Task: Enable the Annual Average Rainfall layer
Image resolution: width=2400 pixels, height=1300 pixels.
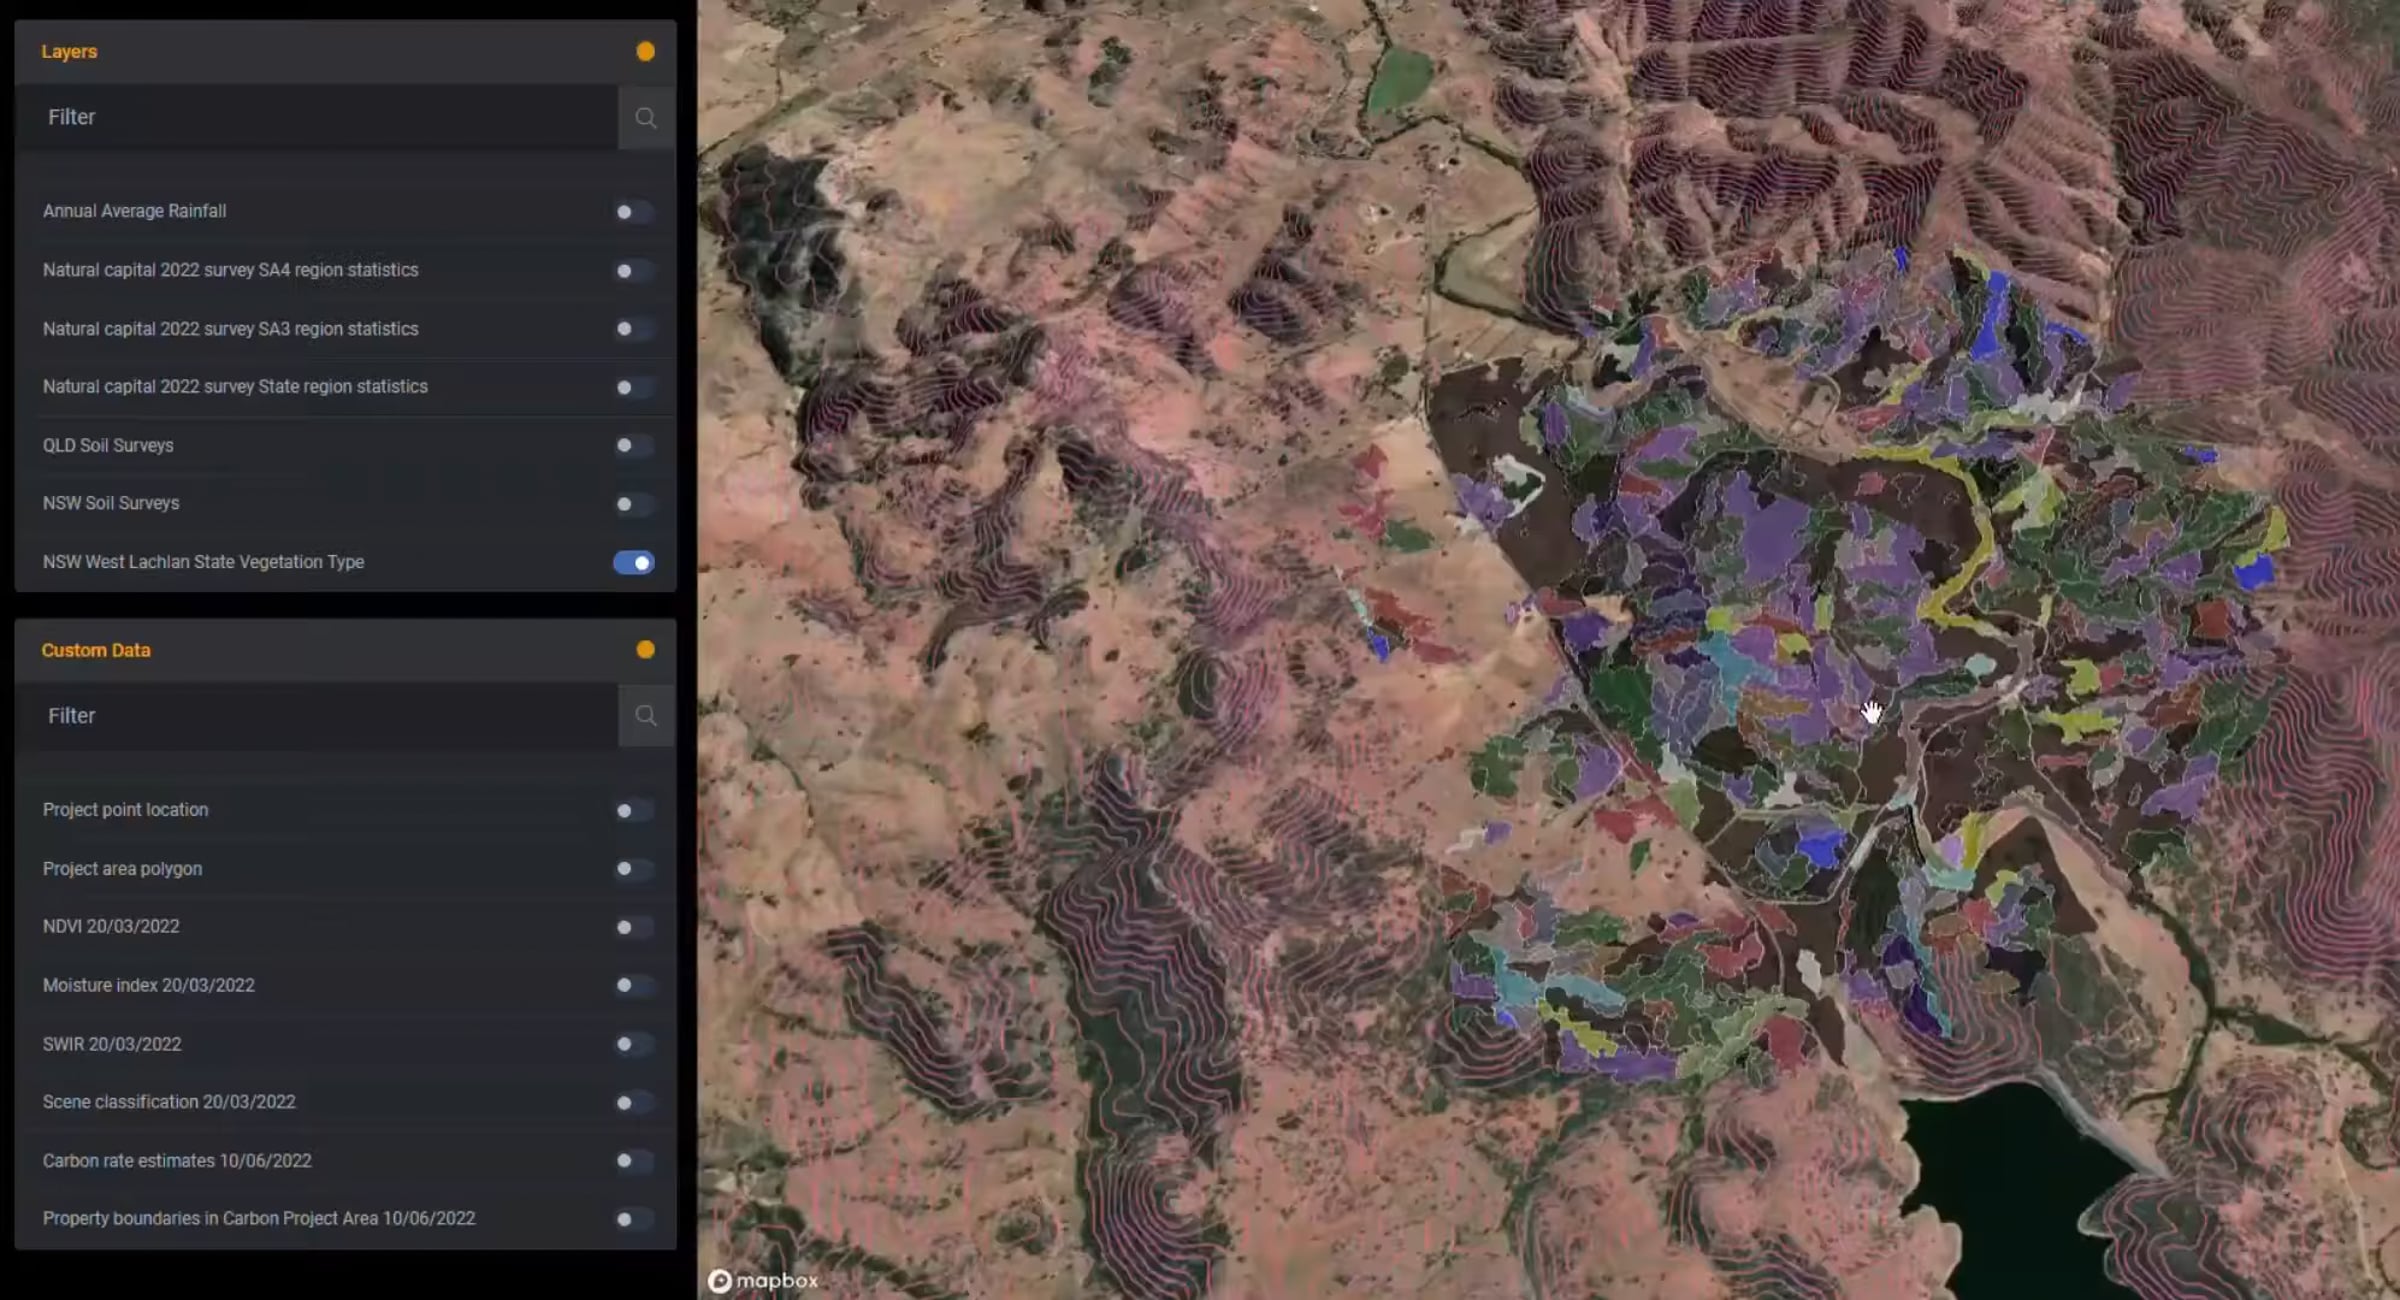Action: 633,212
